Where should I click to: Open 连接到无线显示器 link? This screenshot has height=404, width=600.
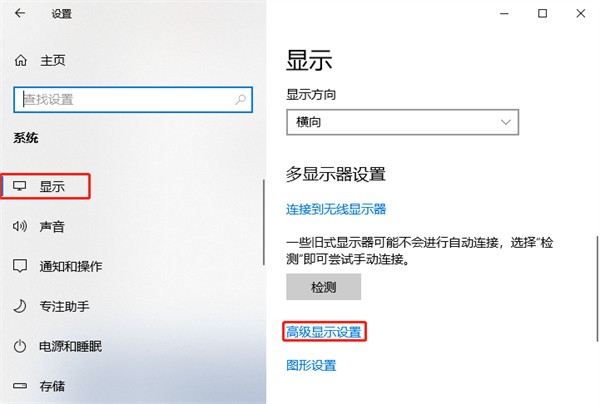336,209
